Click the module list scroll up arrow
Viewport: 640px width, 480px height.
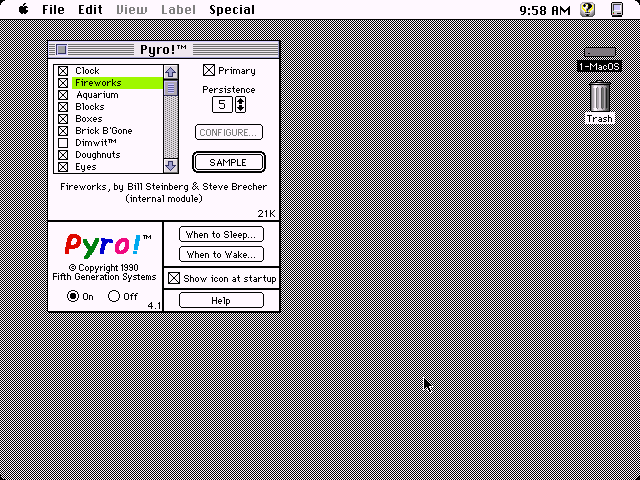[x=171, y=72]
